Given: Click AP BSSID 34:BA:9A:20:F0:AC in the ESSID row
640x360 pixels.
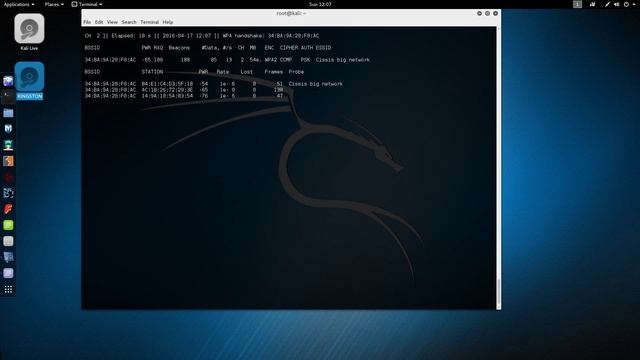Looking at the screenshot, I should tap(110, 60).
